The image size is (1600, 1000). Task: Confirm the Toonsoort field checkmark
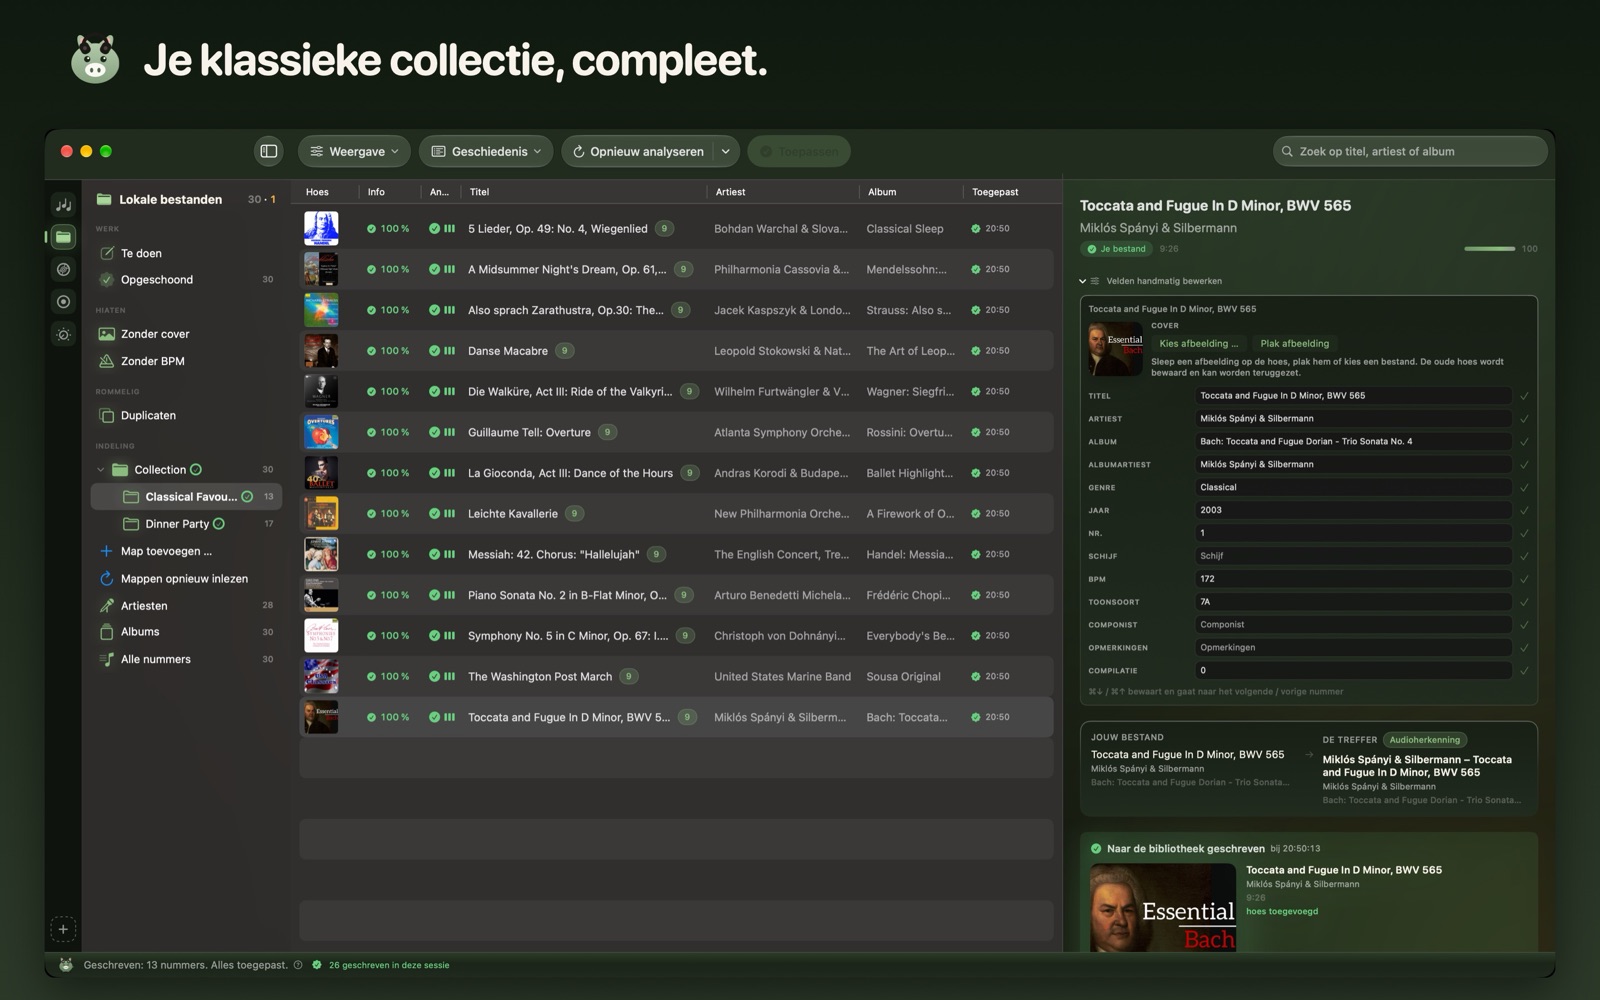click(1524, 602)
